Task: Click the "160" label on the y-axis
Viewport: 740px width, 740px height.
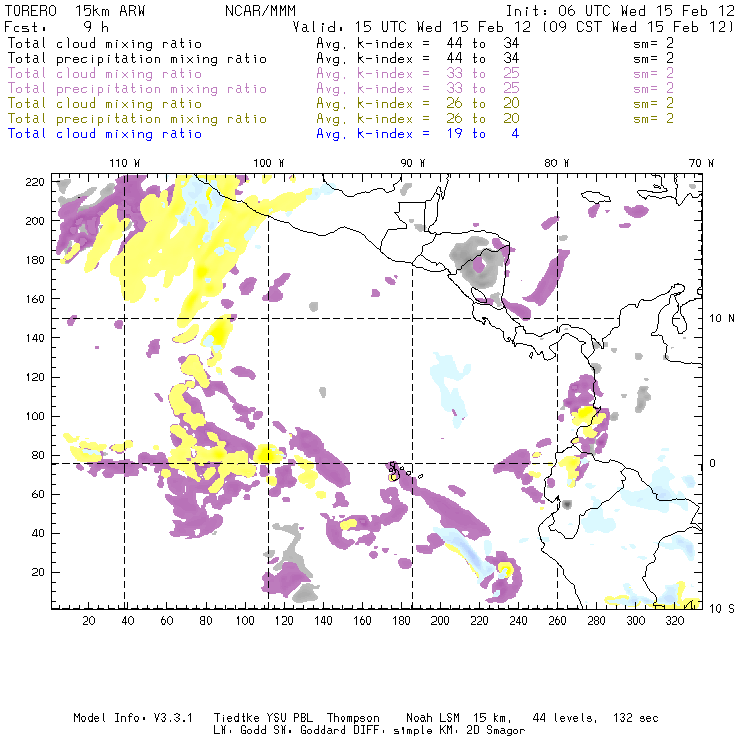Action: (x=35, y=299)
